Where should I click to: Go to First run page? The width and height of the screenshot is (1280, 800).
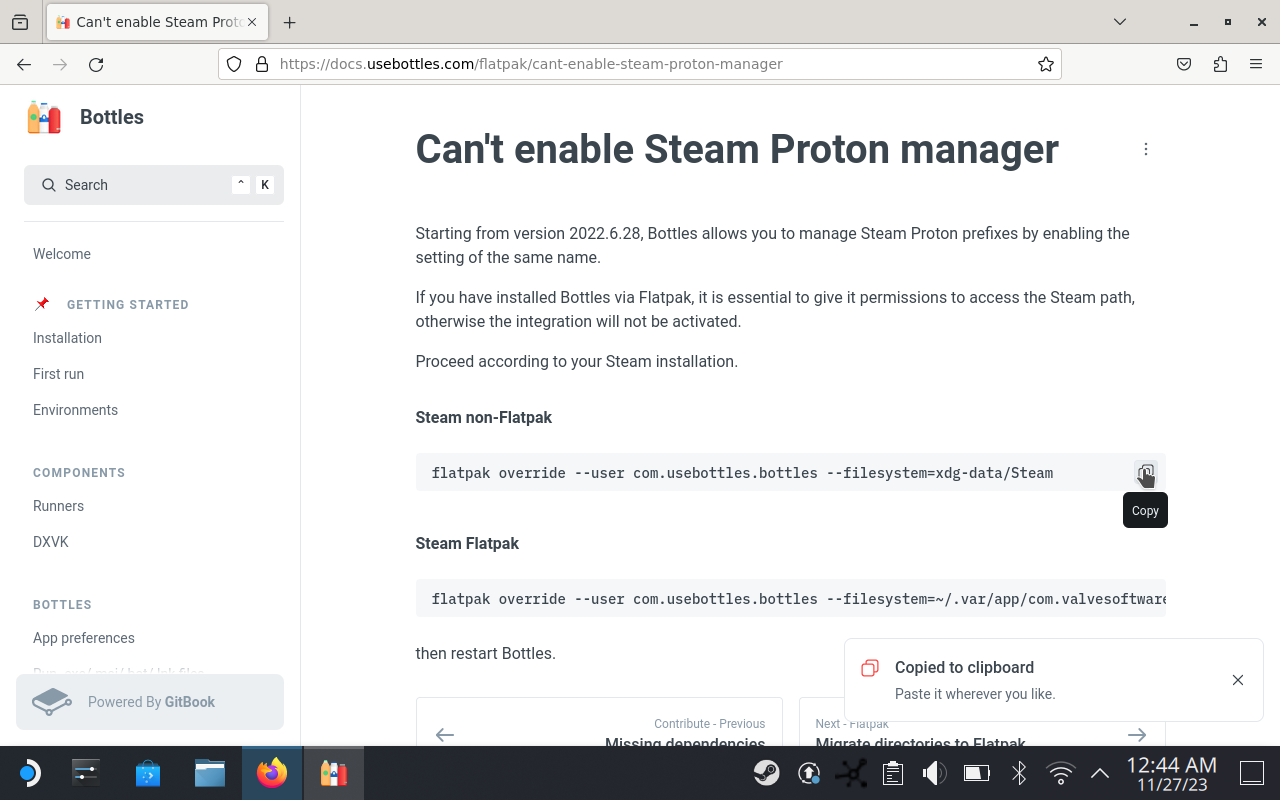[x=58, y=374]
